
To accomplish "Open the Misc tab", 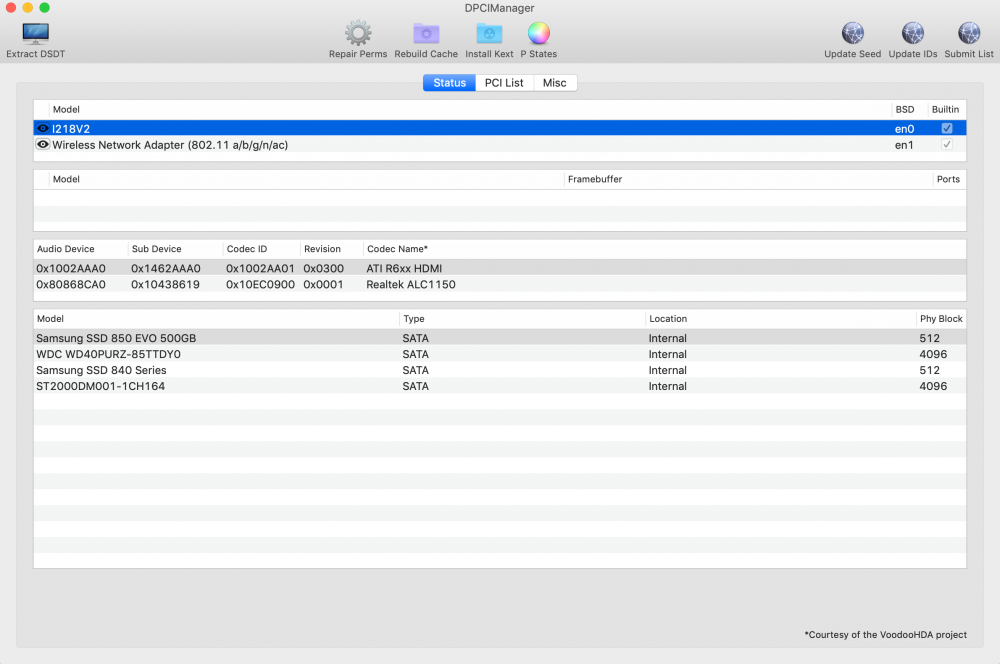I will pyautogui.click(x=554, y=83).
